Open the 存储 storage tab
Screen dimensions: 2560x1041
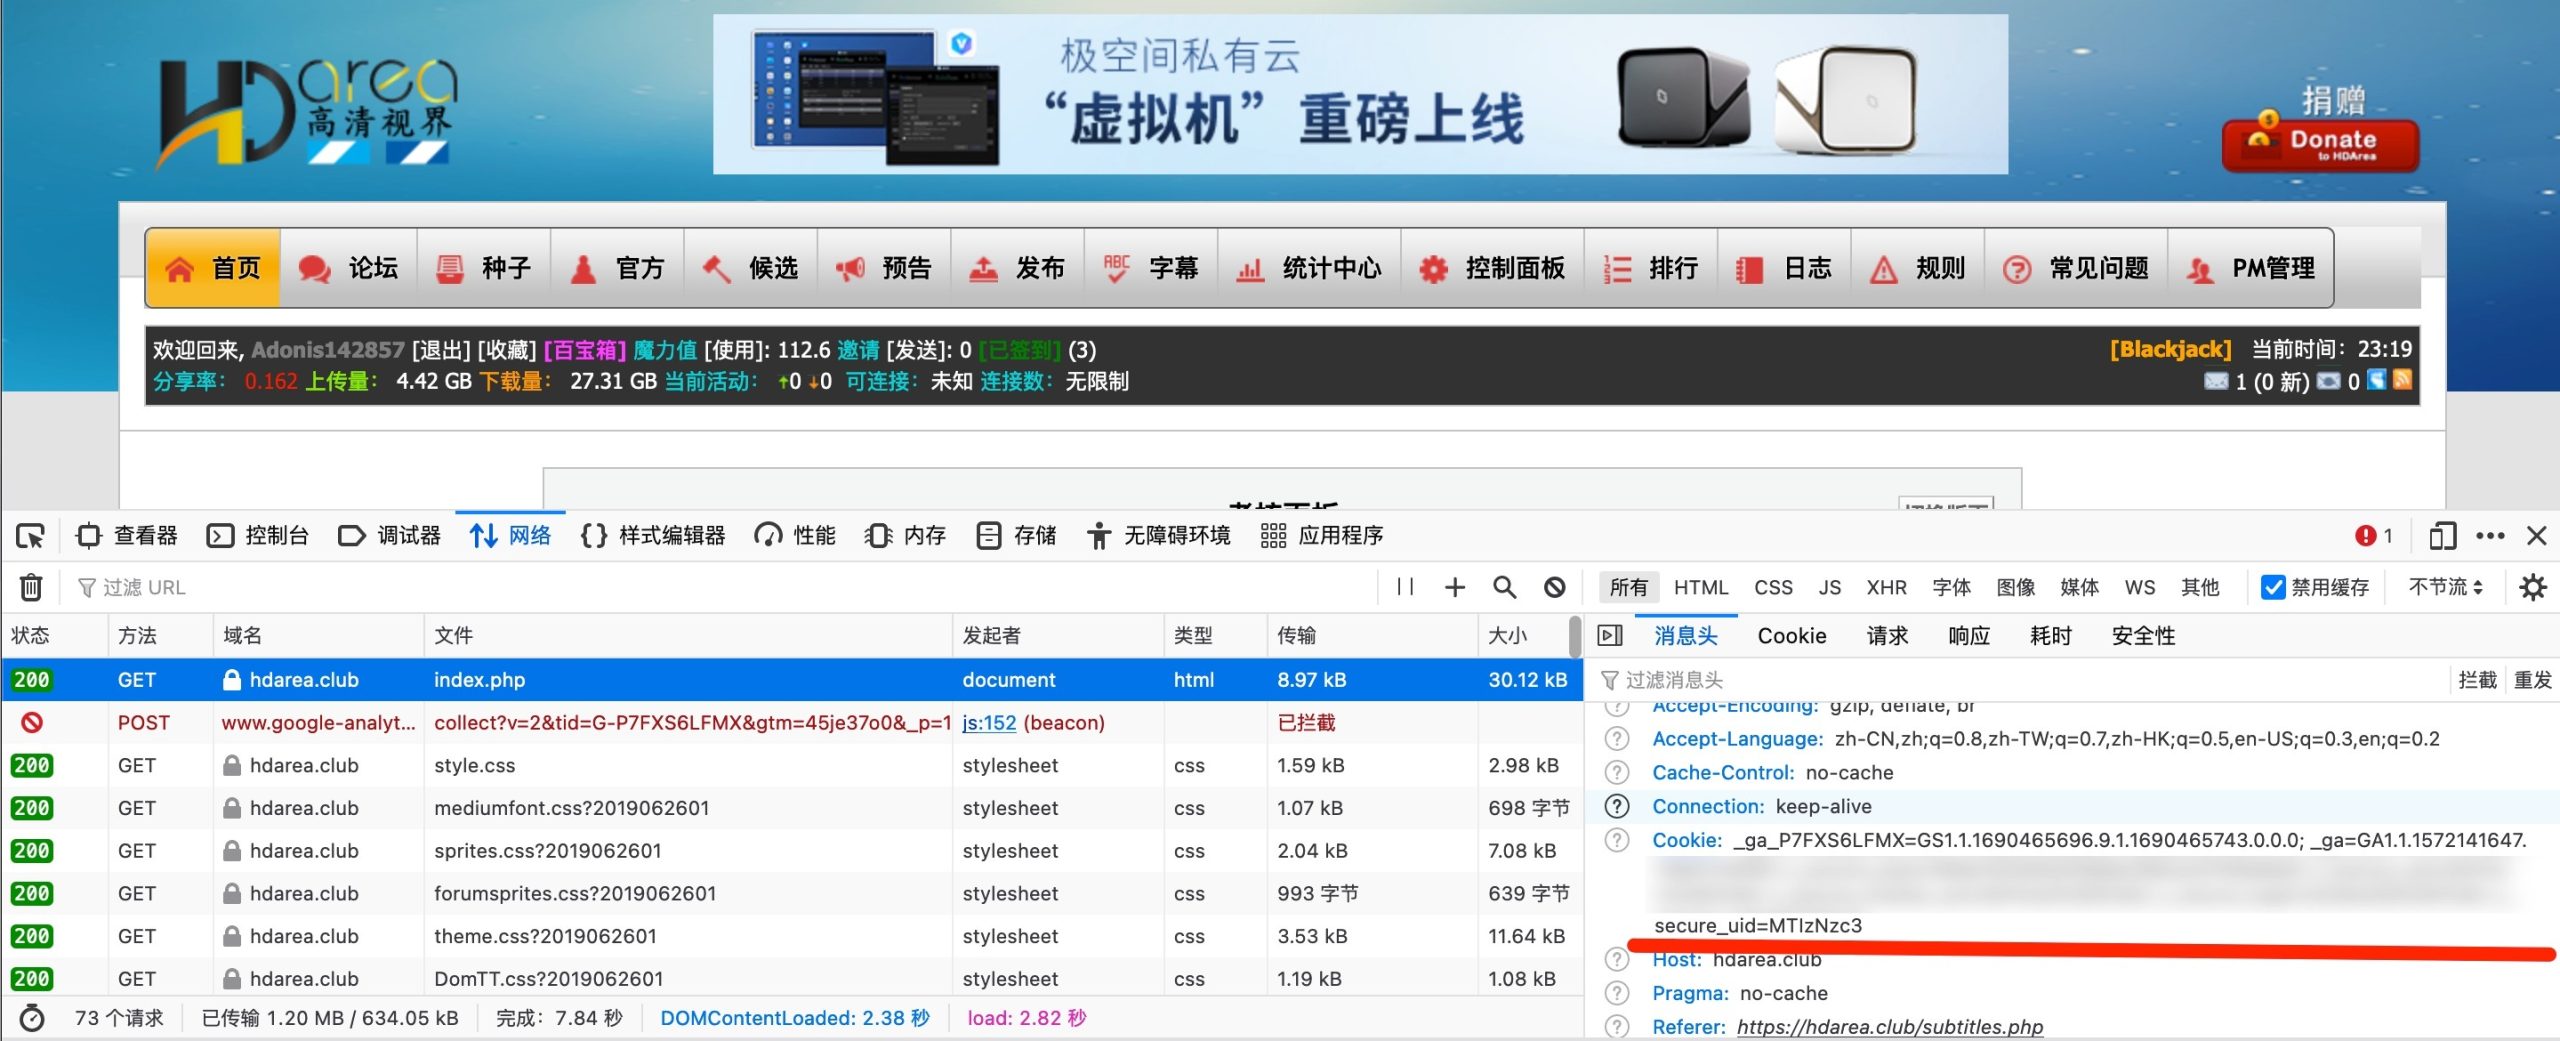coord(1016,536)
